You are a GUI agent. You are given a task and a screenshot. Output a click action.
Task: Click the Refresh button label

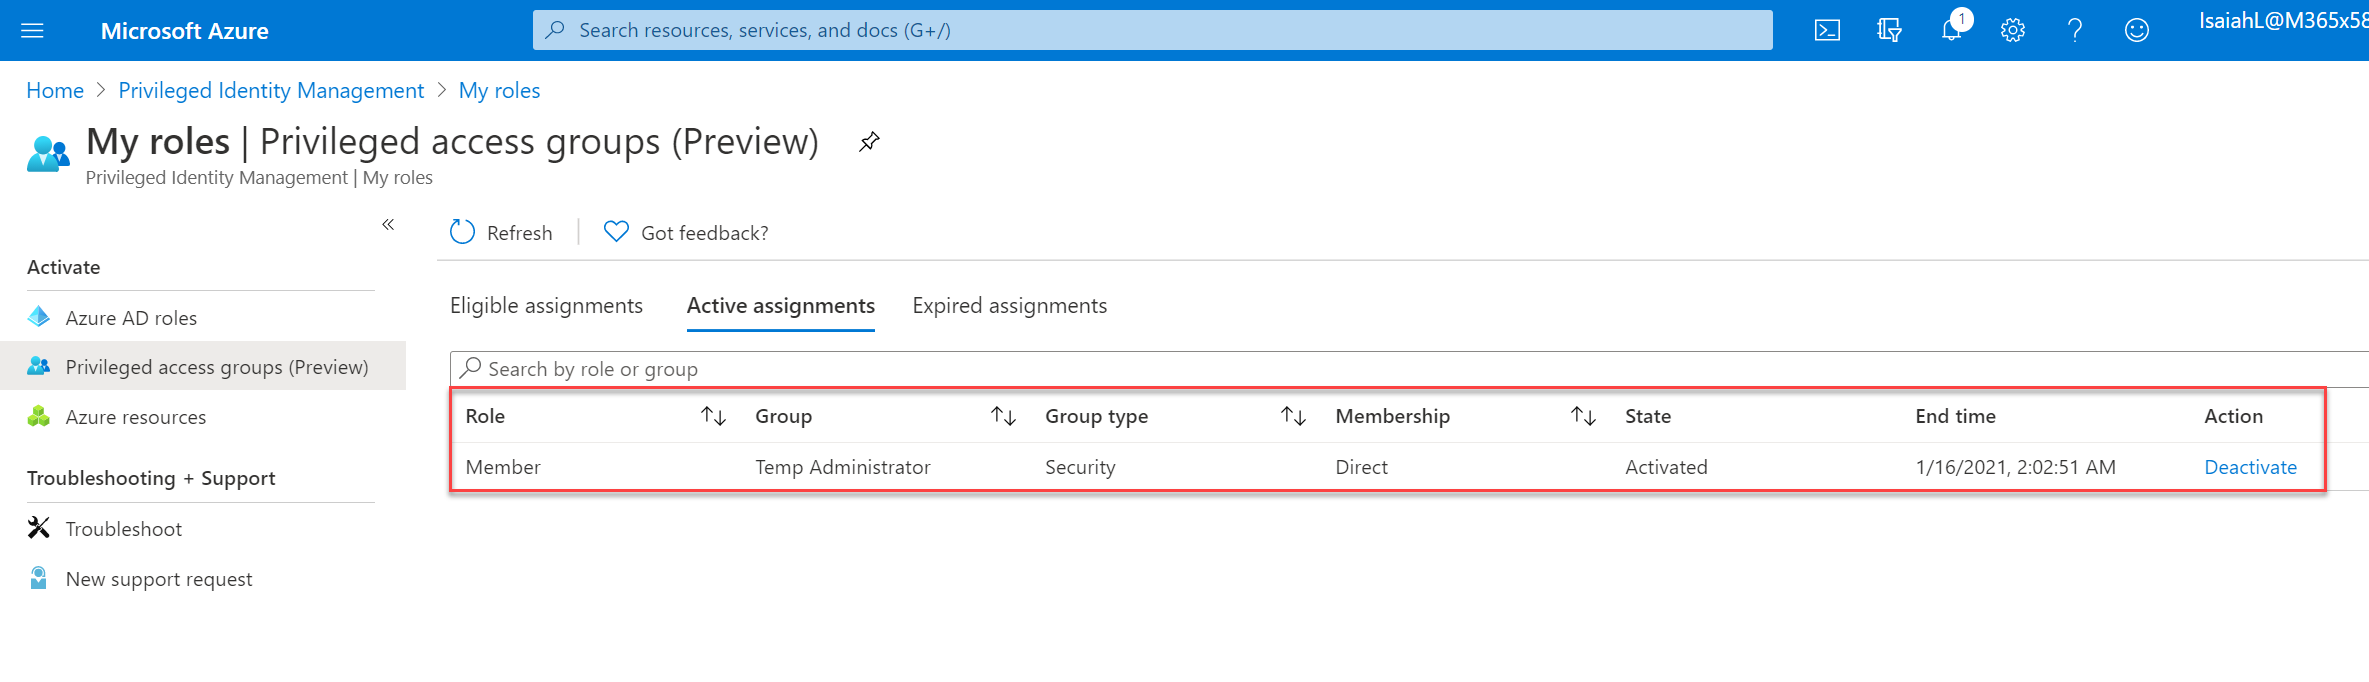pyautogui.click(x=520, y=233)
